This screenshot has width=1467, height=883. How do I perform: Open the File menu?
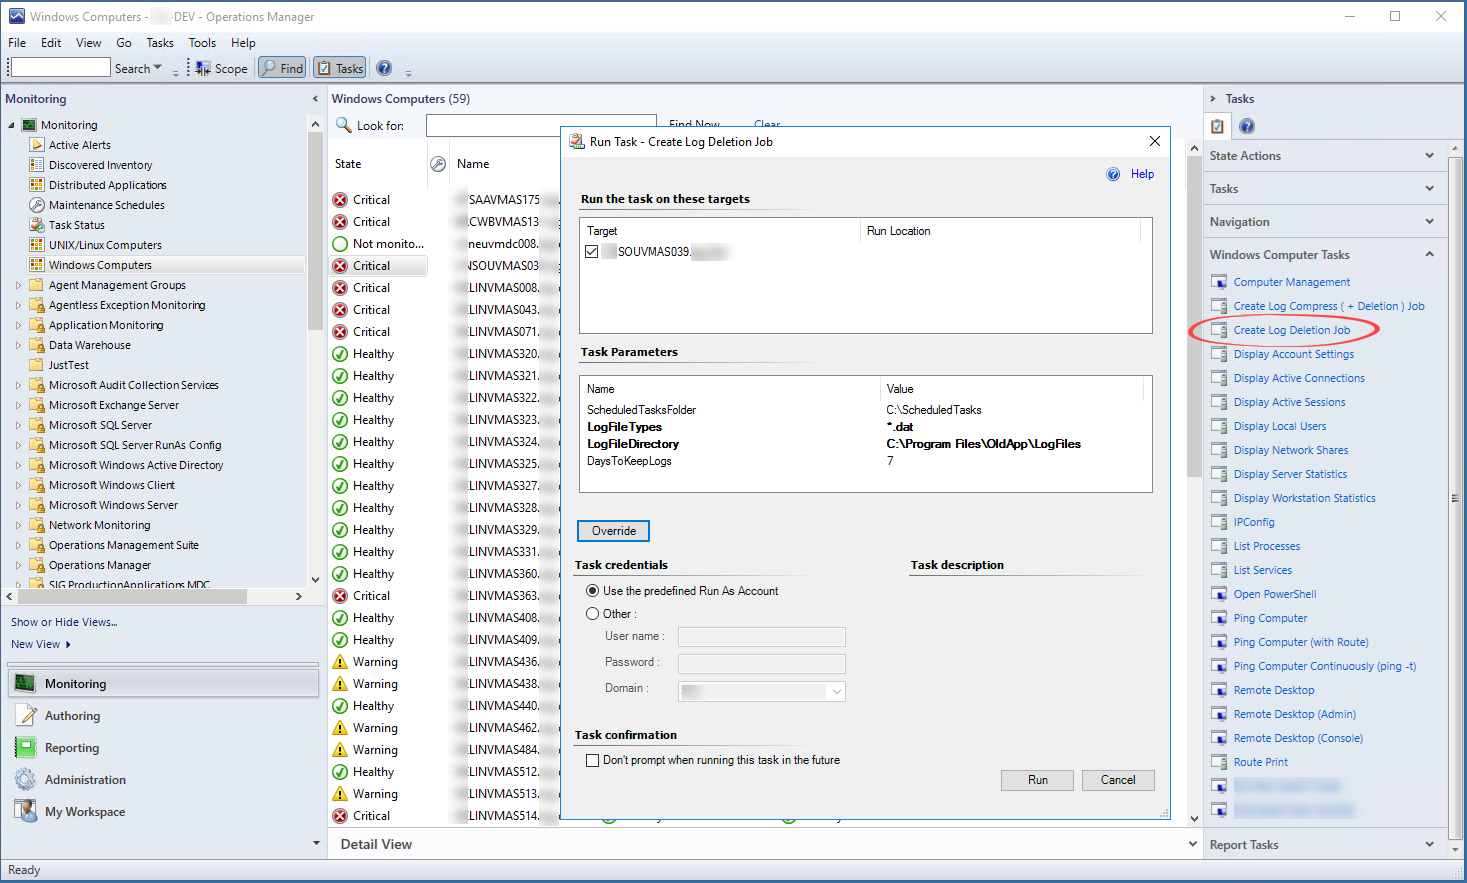pyautogui.click(x=17, y=43)
